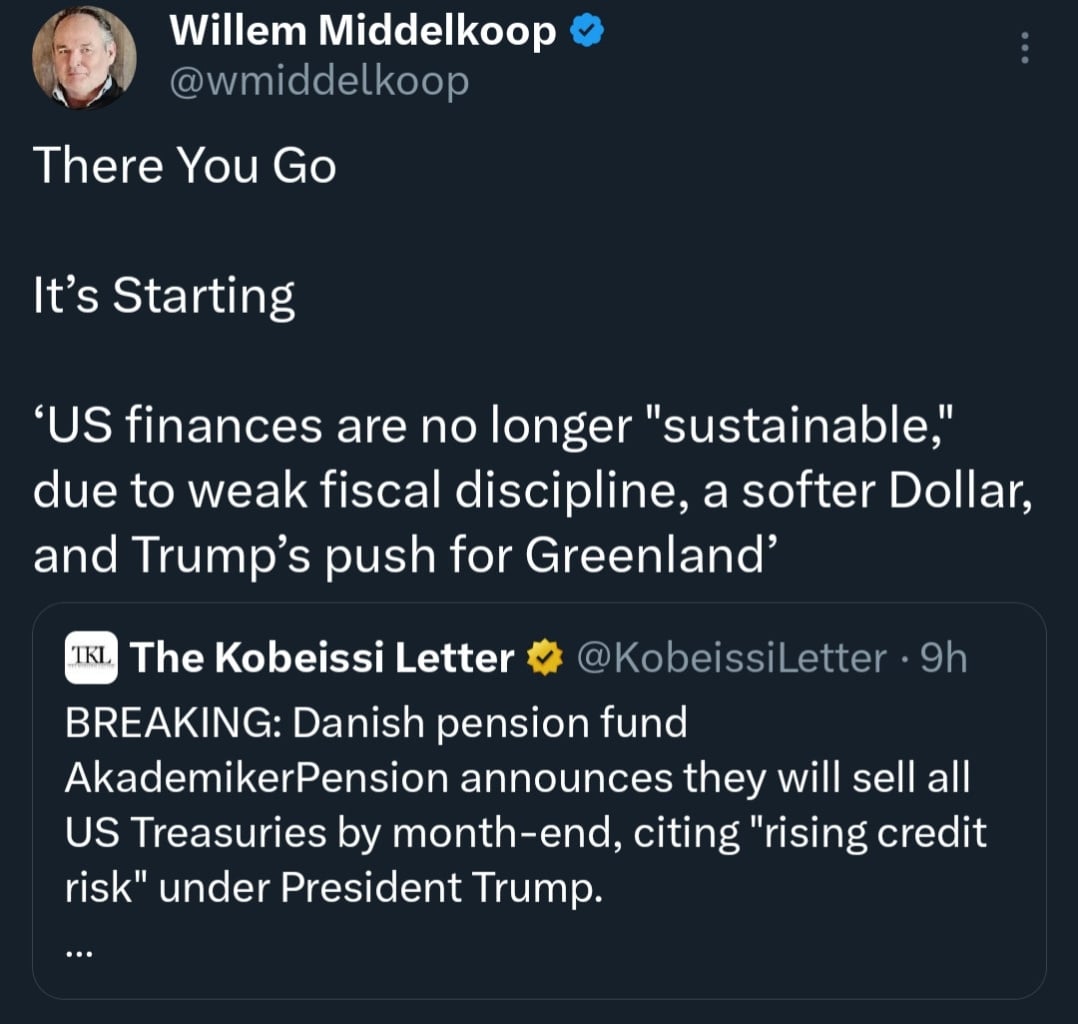Click the quoted tweet header row
Viewport: 1078px width, 1024px height.
500,658
